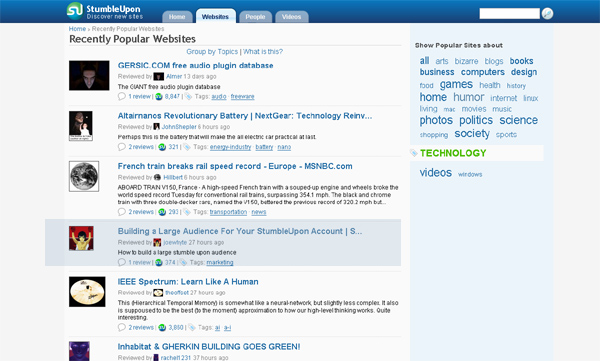Select the 'photos' topic in tag cloud
Viewport: 600px width, 361px height.
[436, 121]
